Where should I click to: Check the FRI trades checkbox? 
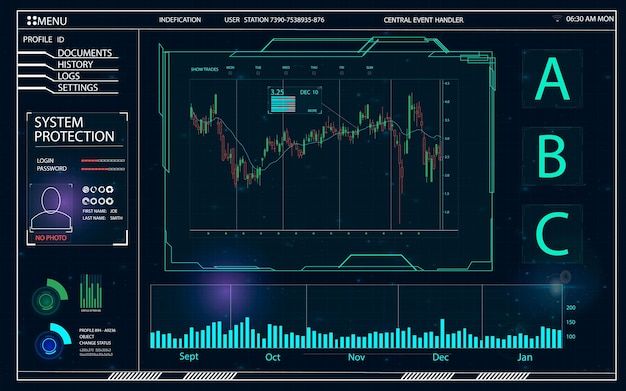[x=341, y=73]
